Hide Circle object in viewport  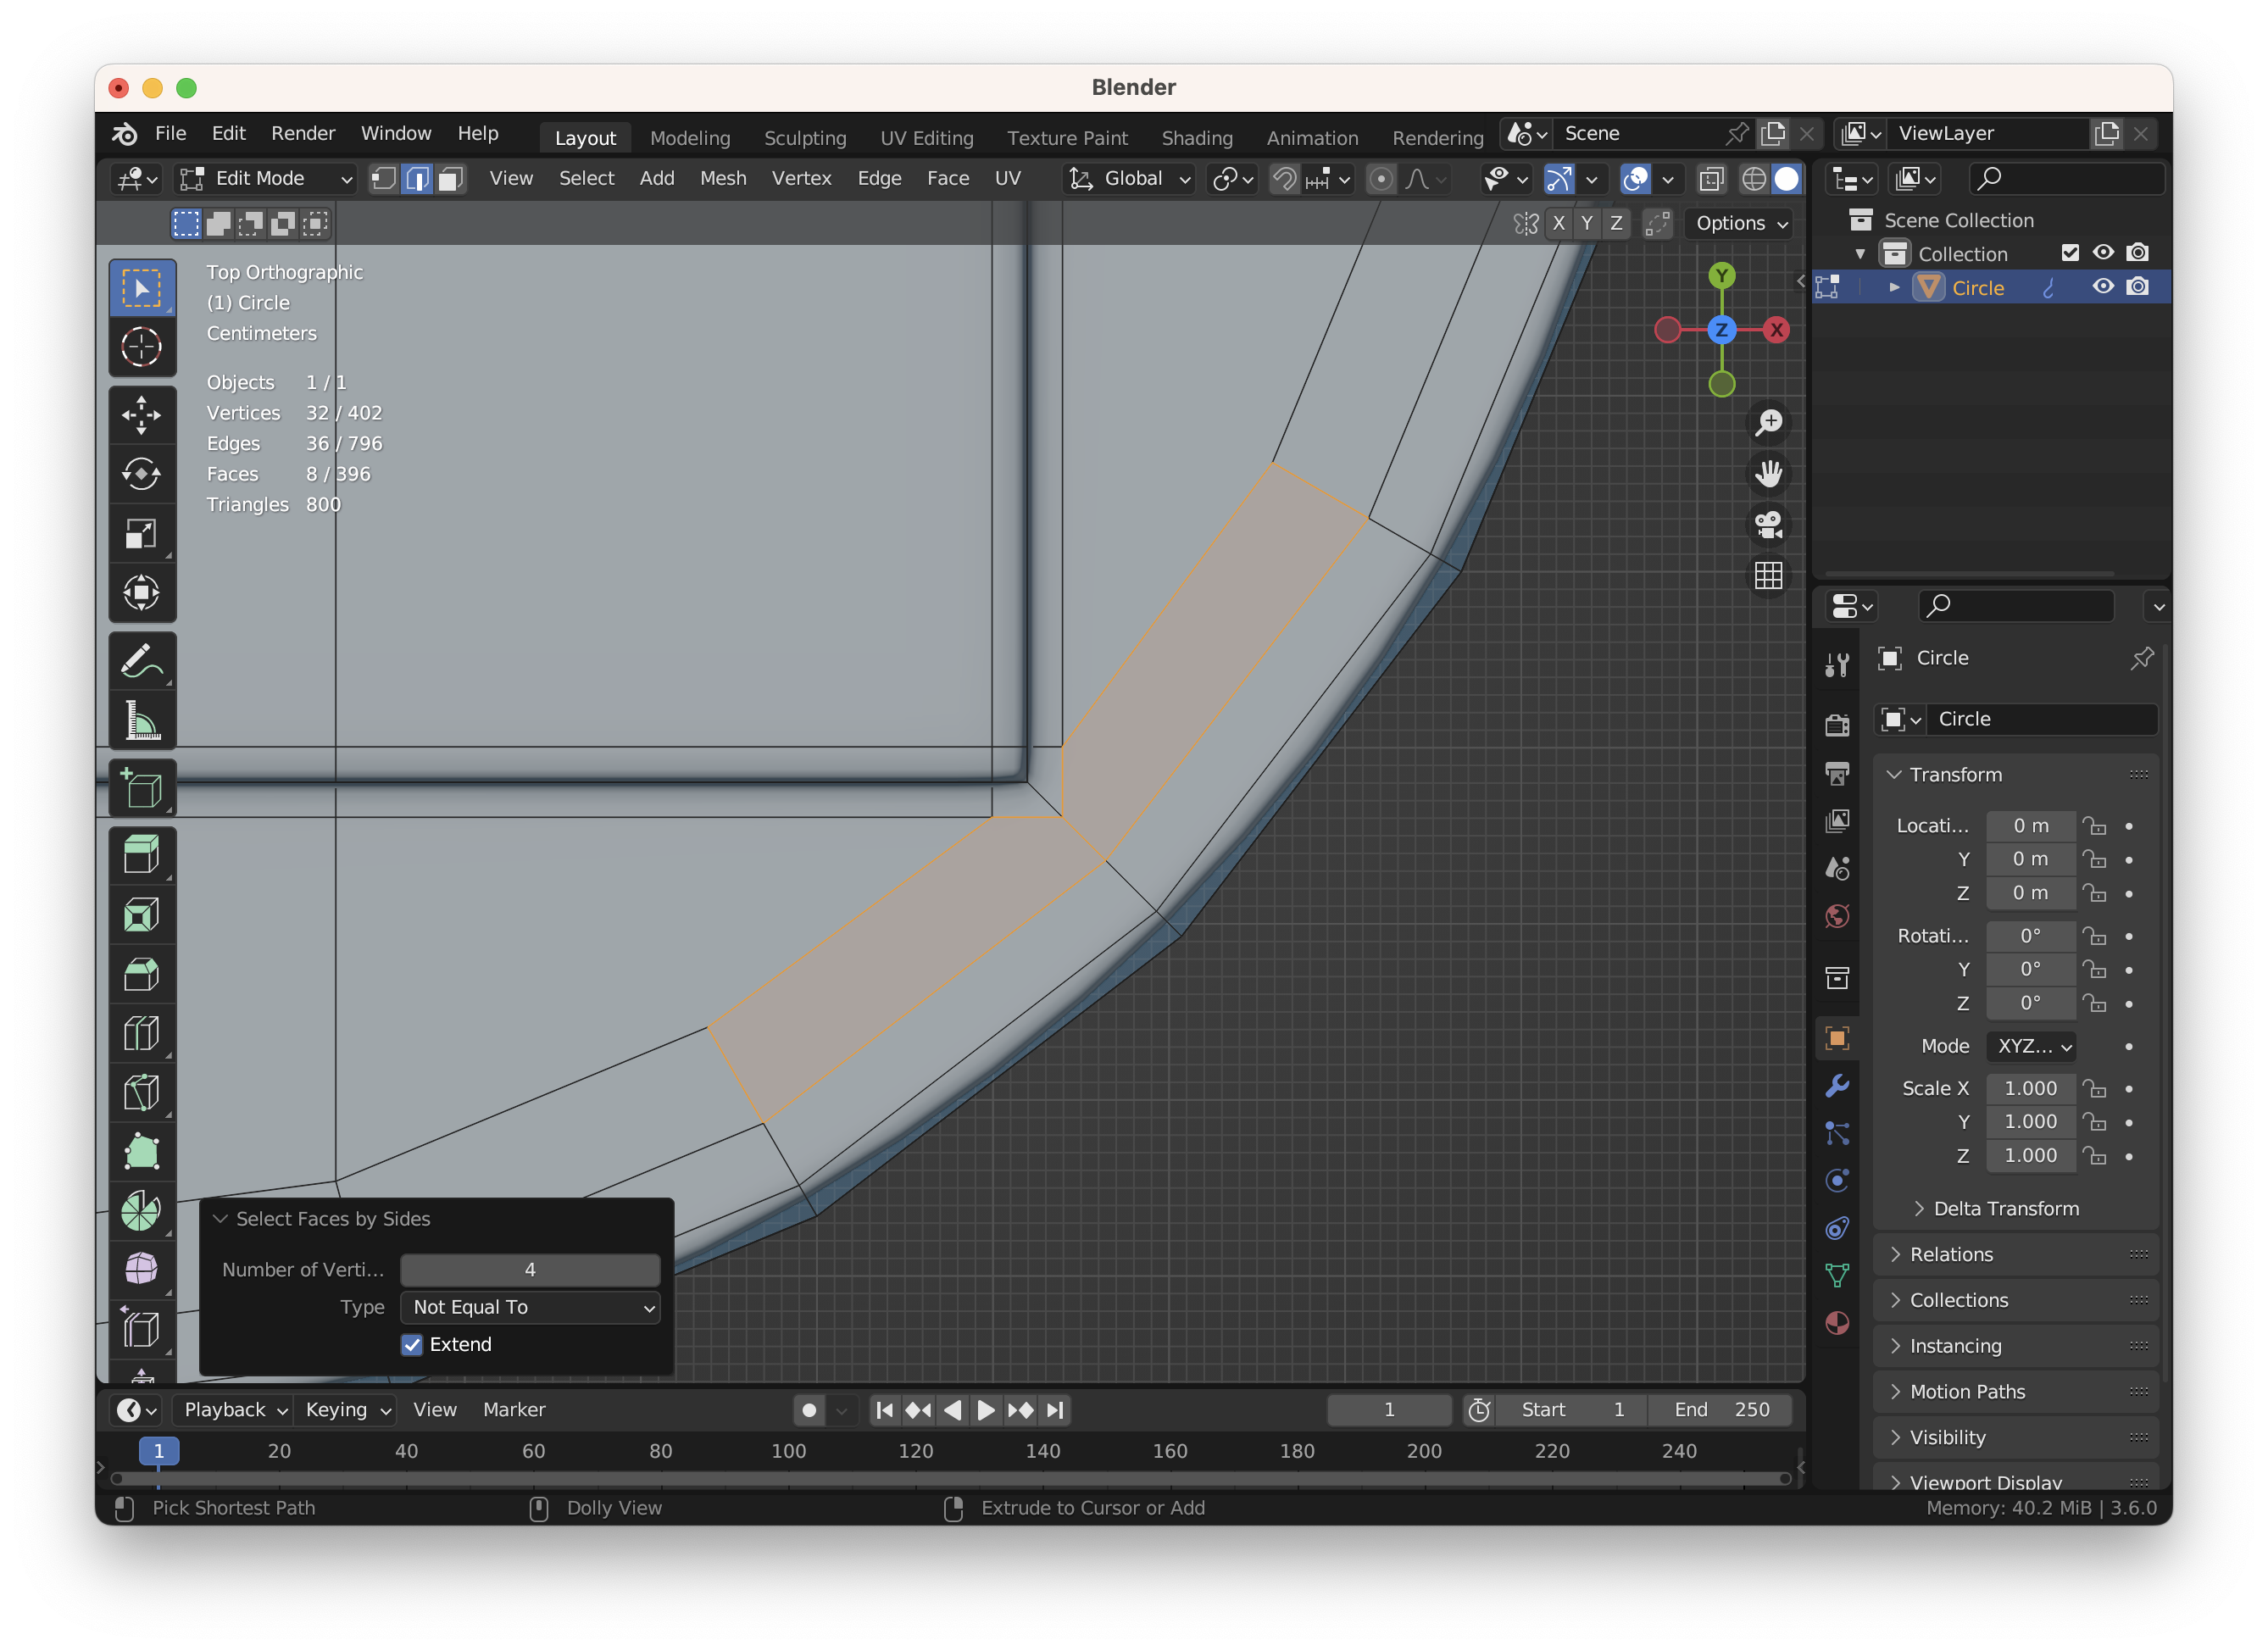pos(2103,287)
